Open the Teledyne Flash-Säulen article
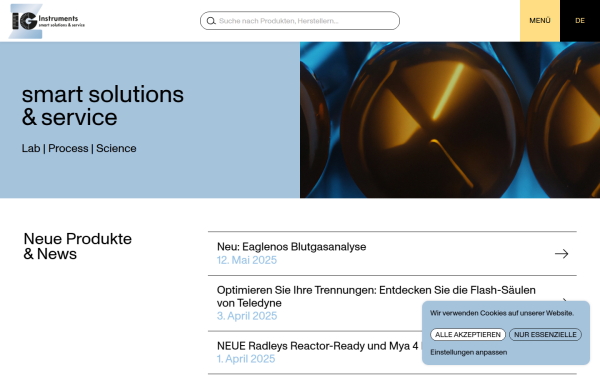This screenshot has height=375, width=600. pos(376,296)
